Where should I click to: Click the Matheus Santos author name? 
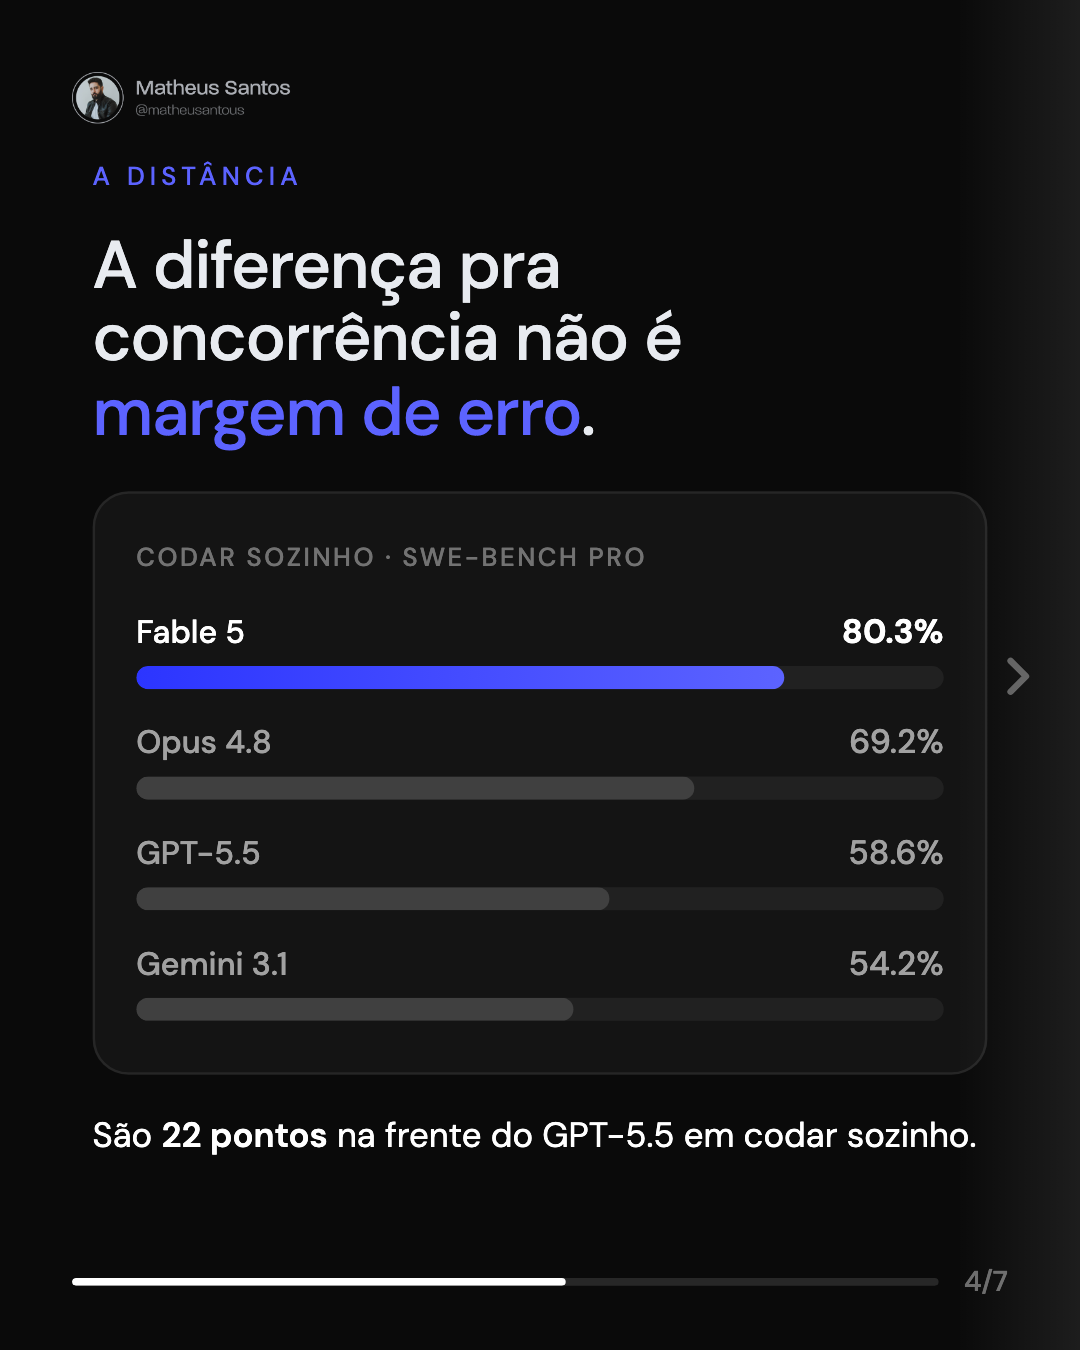[x=213, y=88]
